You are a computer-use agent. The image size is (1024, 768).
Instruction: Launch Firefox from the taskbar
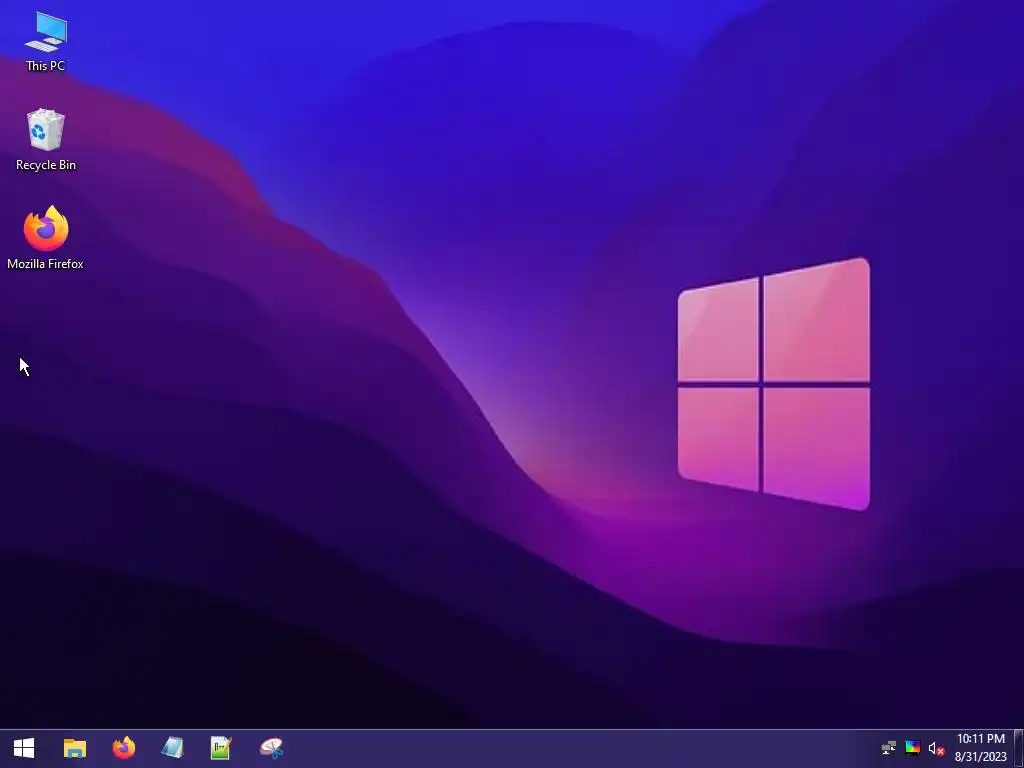[123, 748]
